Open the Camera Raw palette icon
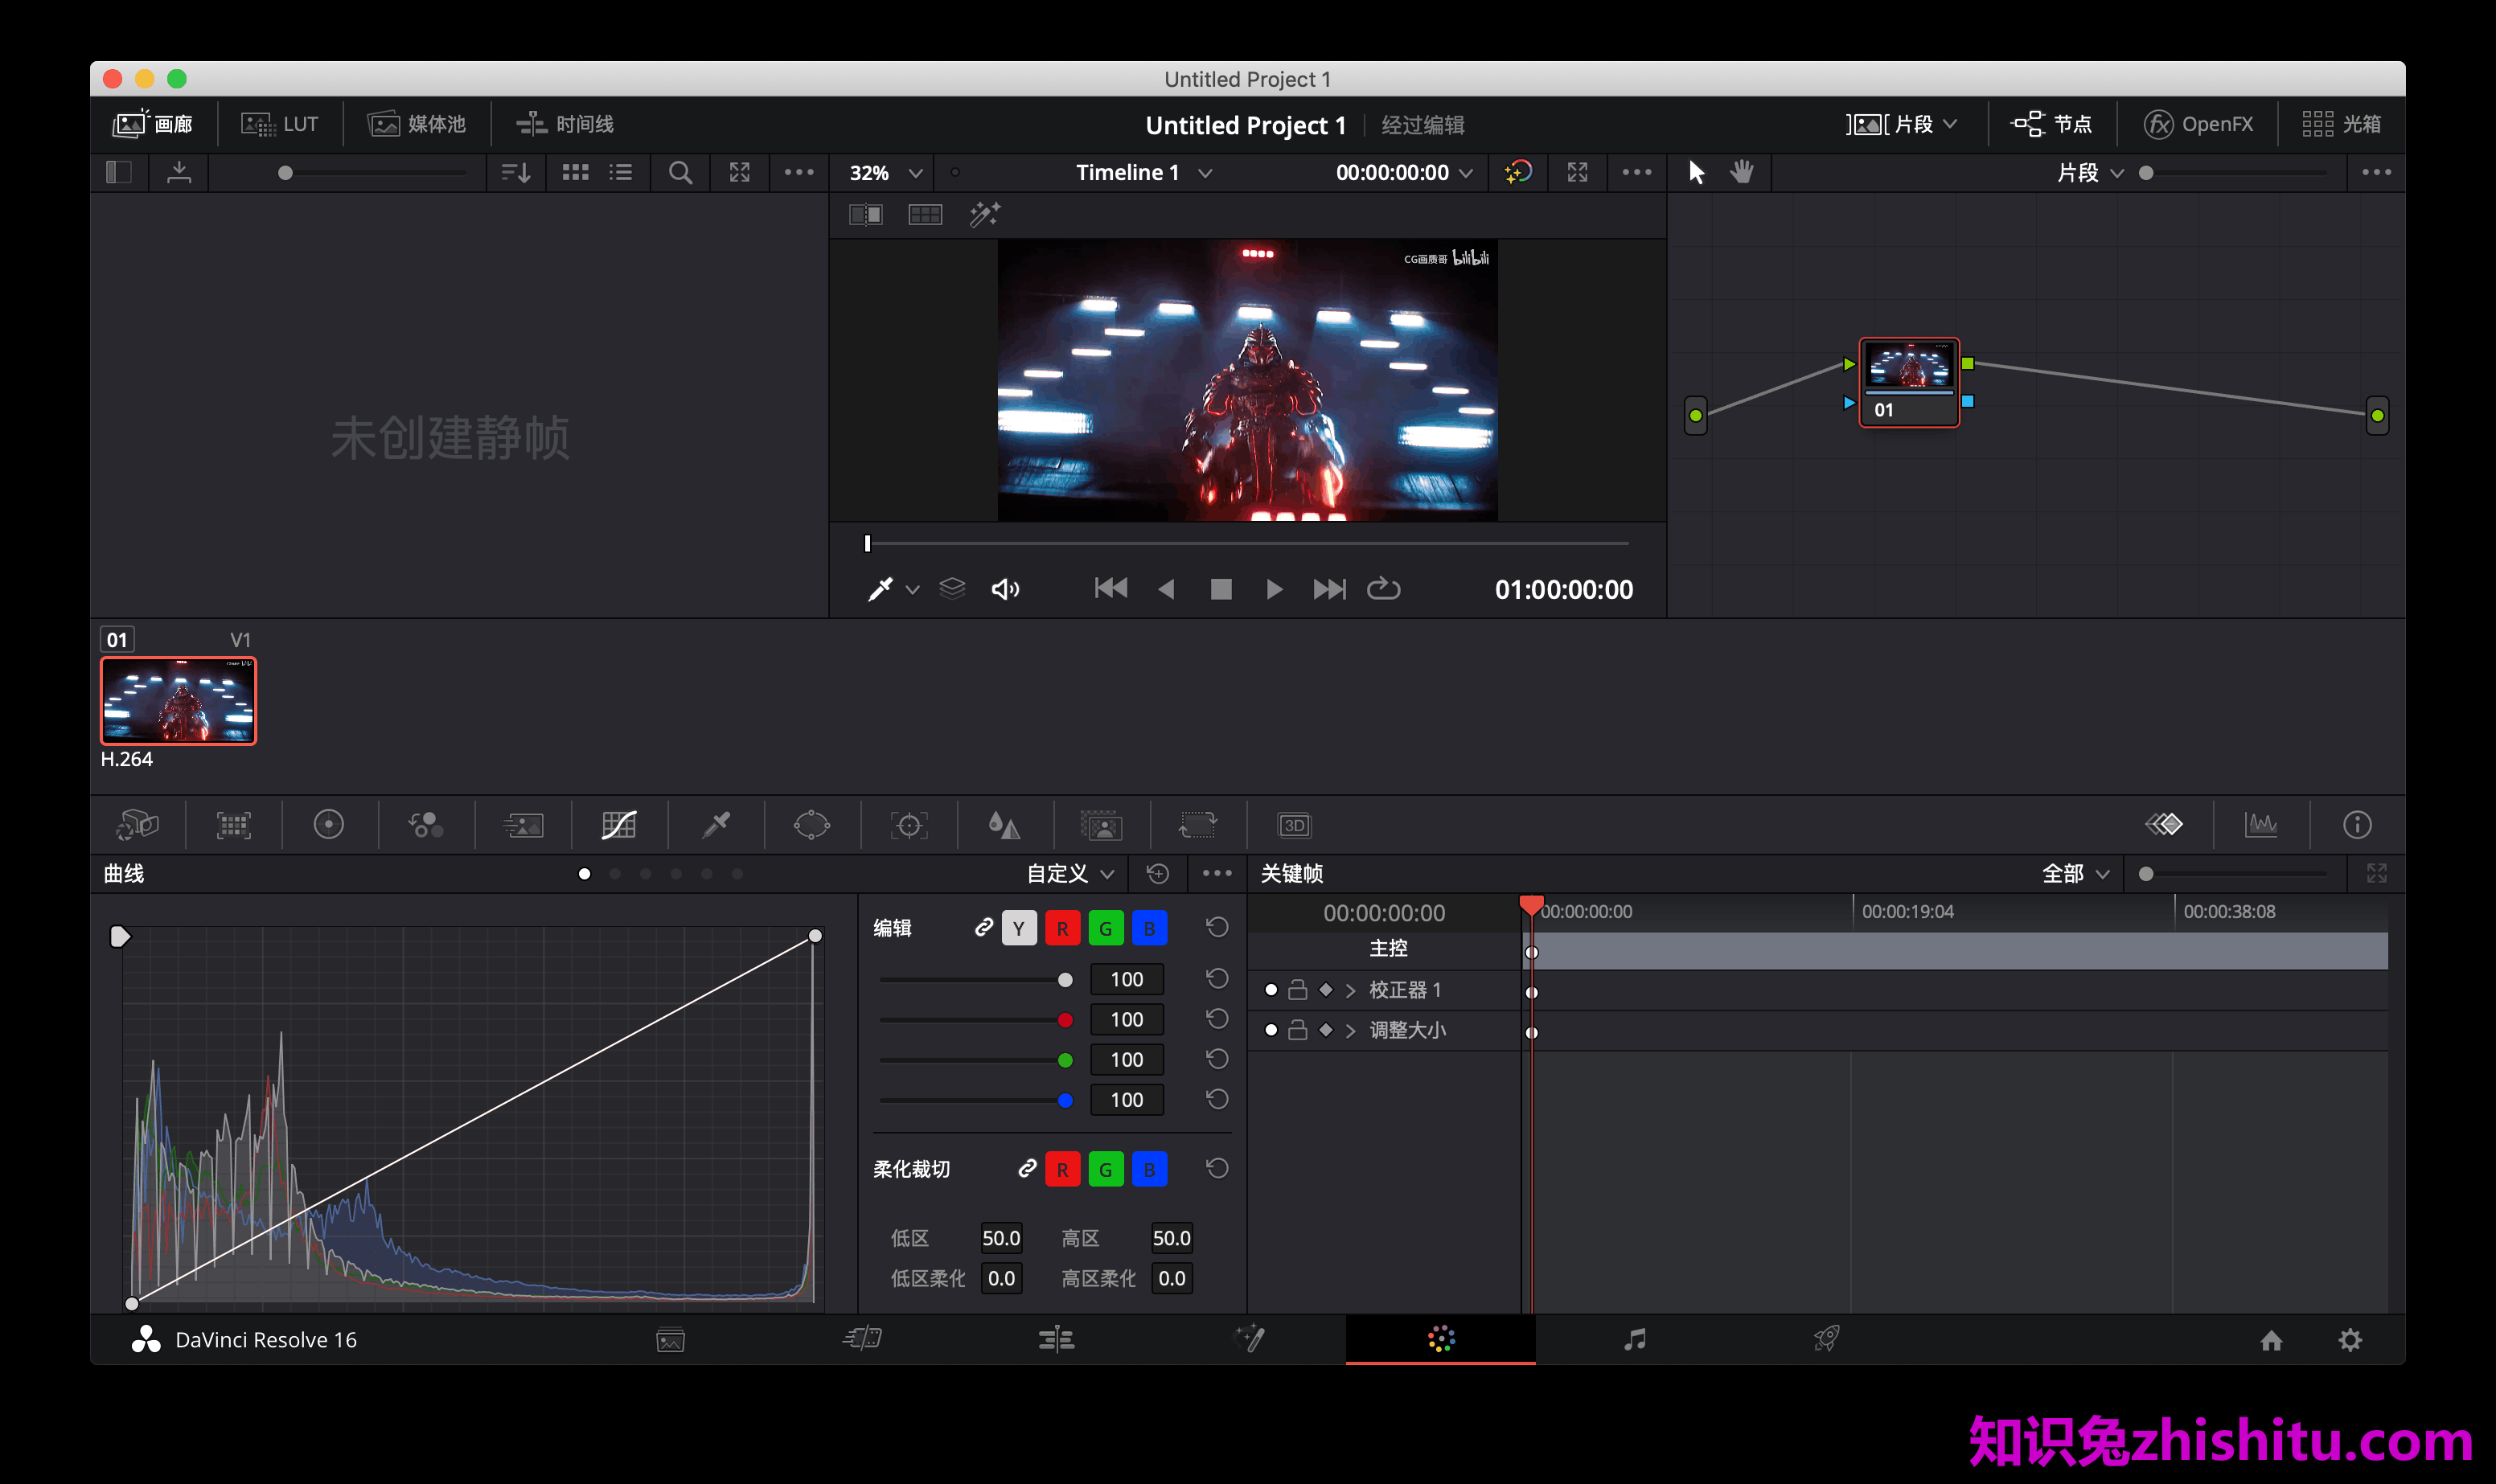The width and height of the screenshot is (2496, 1484). [x=138, y=824]
